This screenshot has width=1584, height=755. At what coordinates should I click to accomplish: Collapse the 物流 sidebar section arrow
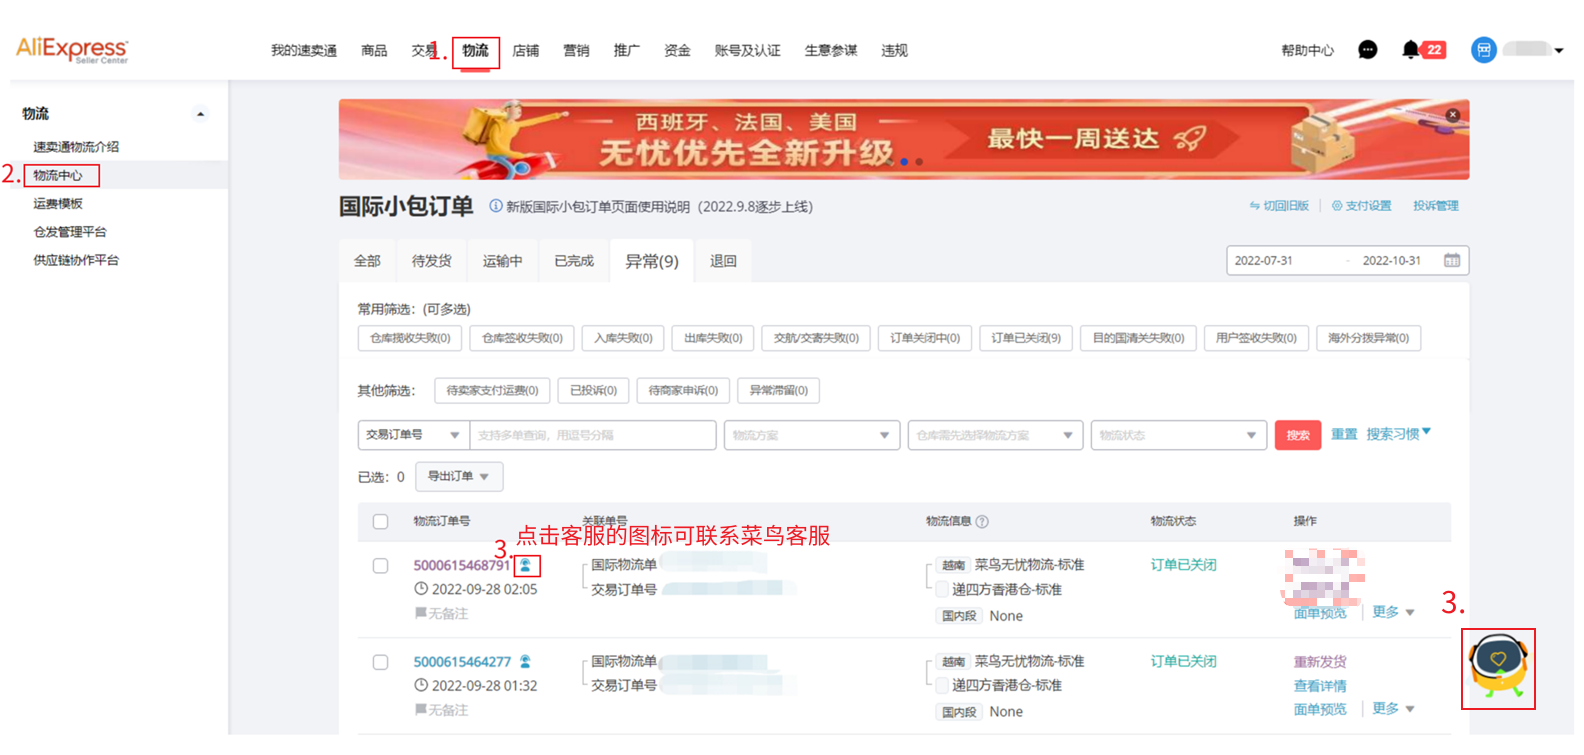coord(201,114)
